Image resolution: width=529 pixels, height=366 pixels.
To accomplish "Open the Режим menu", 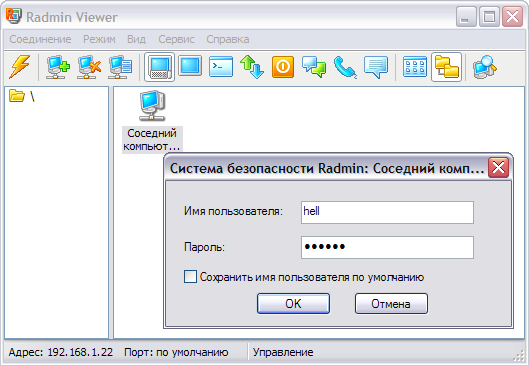I will point(99,39).
